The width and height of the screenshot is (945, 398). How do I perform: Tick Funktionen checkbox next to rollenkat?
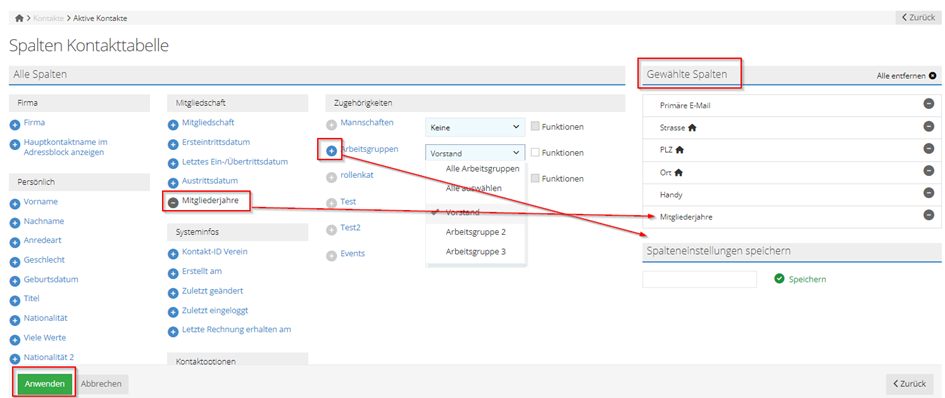(x=535, y=178)
